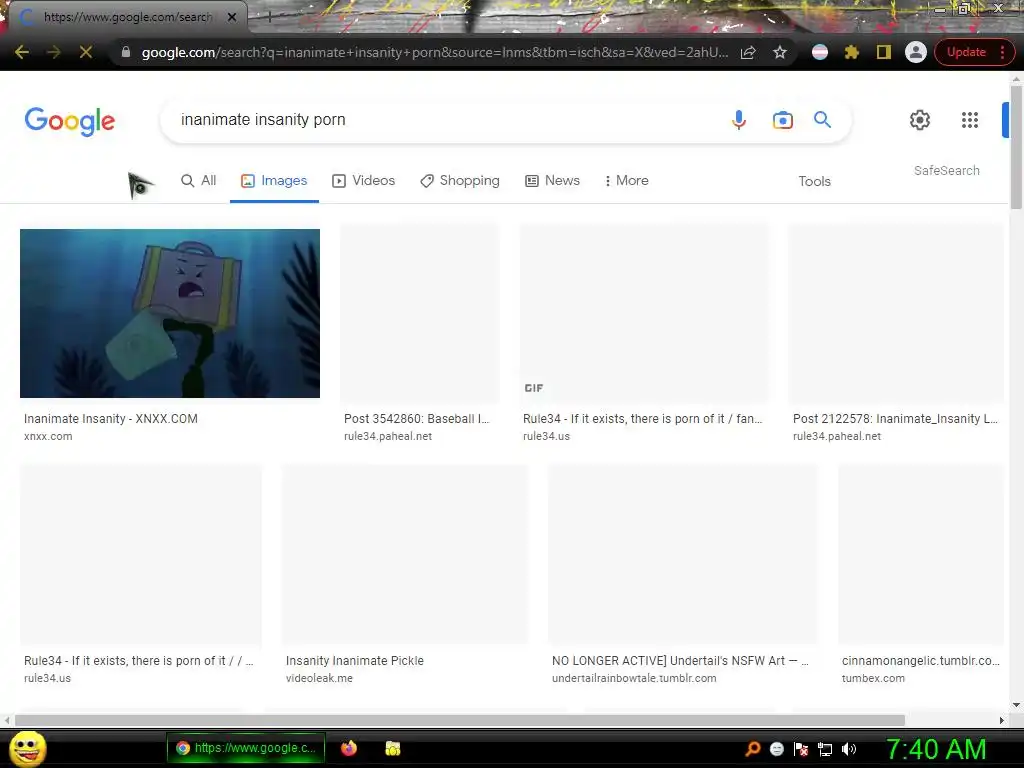This screenshot has width=1024, height=768.
Task: Stop page loading with the X button
Action: pyautogui.click(x=86, y=52)
